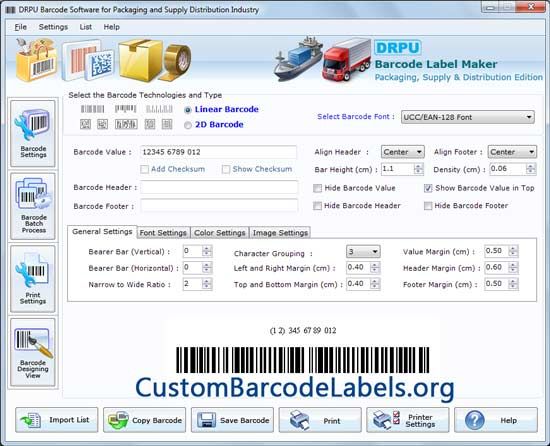
Task: Increase Bar Height with the up arrow
Action: click(x=418, y=166)
